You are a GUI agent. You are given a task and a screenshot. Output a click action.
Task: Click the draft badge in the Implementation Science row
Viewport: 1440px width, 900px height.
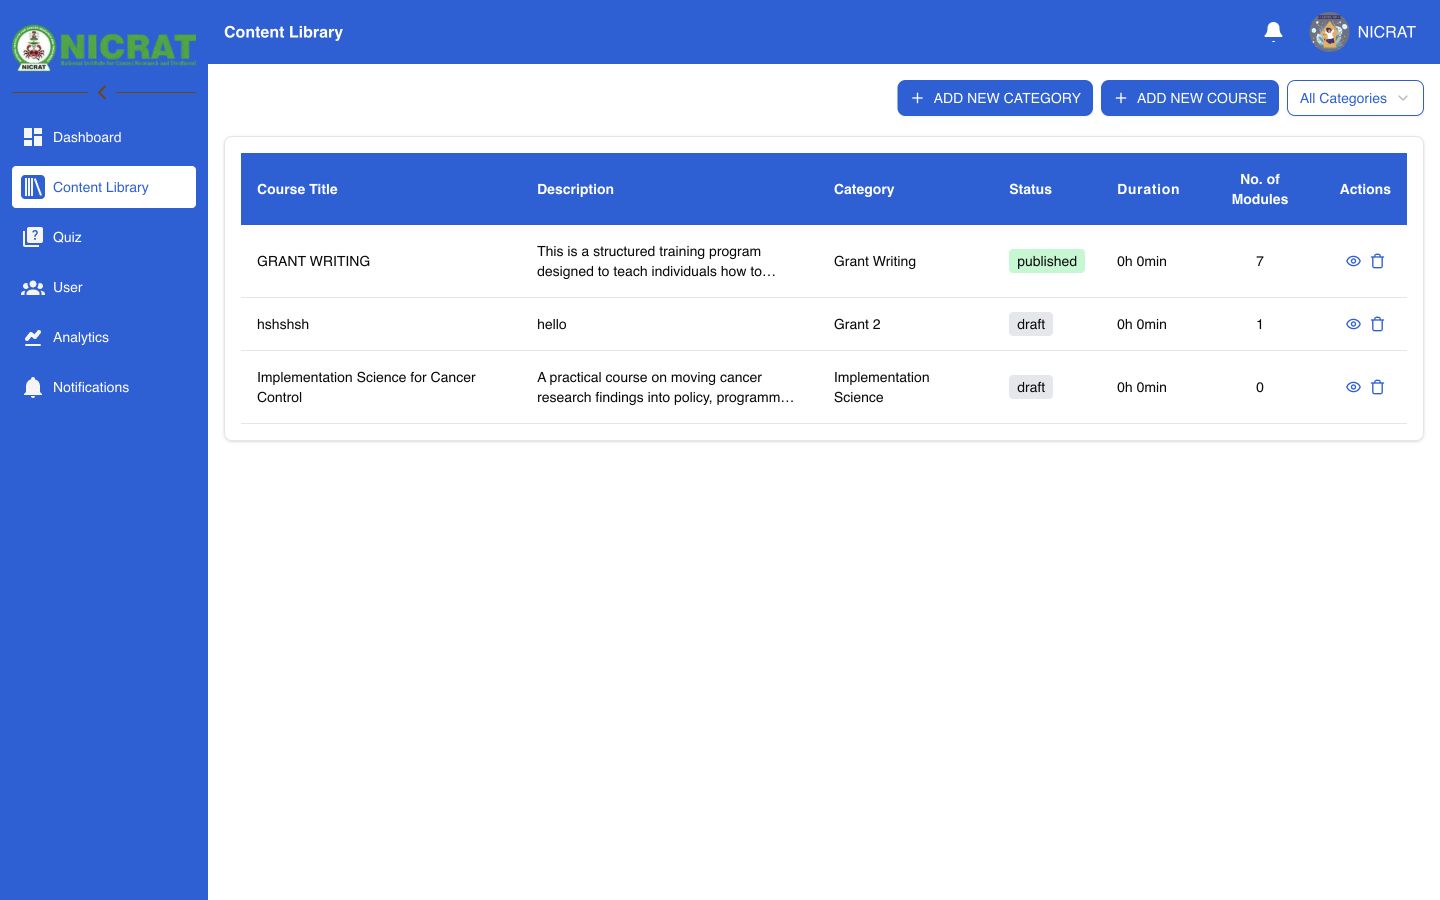[x=1031, y=387]
